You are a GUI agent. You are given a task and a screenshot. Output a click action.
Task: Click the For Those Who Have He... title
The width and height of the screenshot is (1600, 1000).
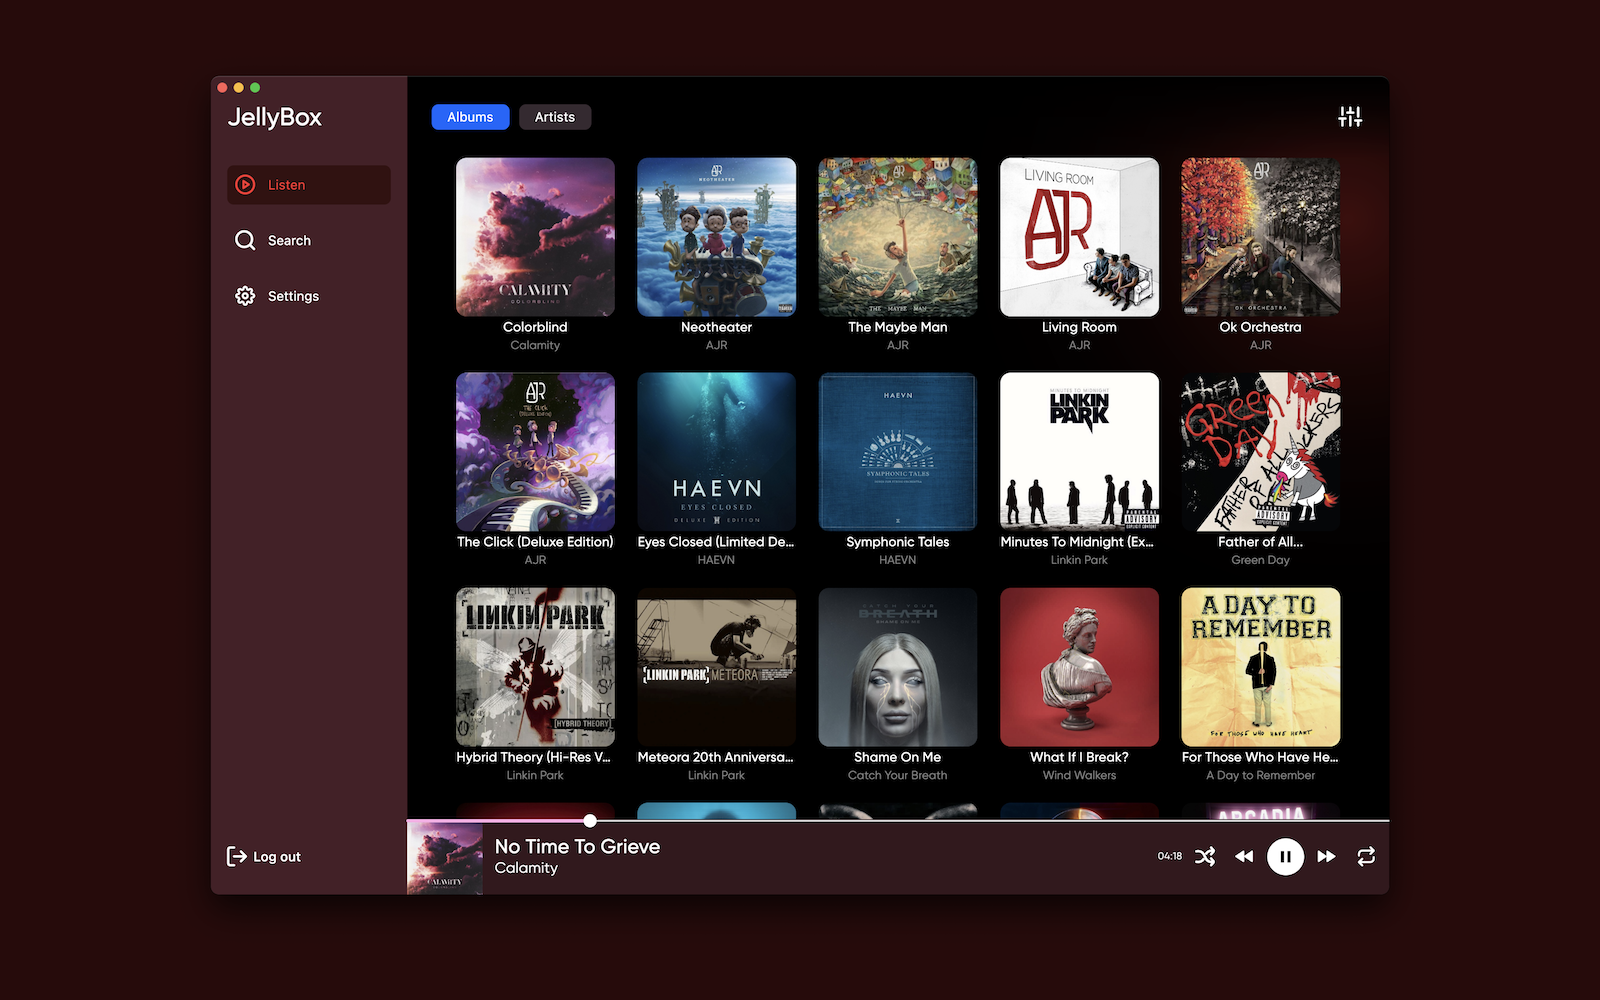(1260, 757)
